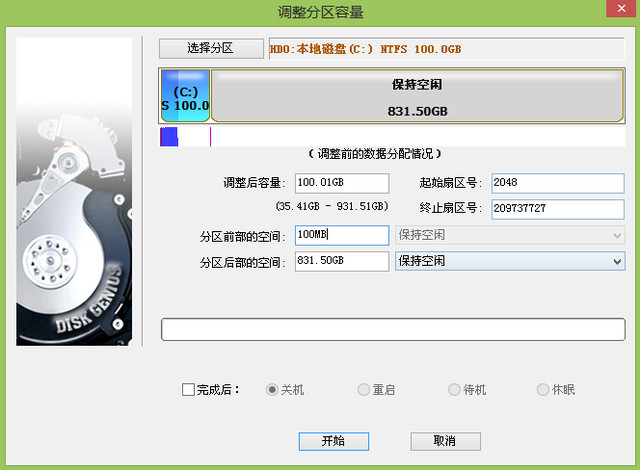This screenshot has width=640, height=470.
Task: Click the purple partition boundary marker
Action: coord(210,137)
